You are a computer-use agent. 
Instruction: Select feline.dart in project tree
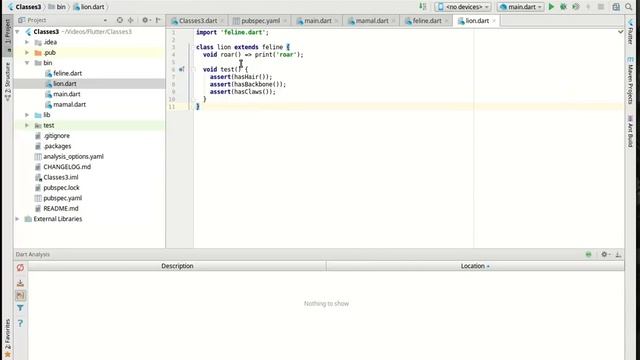click(x=67, y=73)
